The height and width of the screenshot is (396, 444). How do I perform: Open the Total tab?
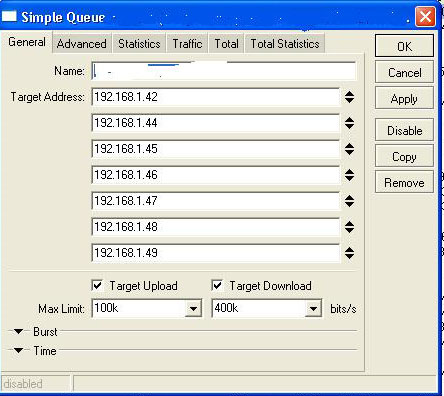coord(226,44)
